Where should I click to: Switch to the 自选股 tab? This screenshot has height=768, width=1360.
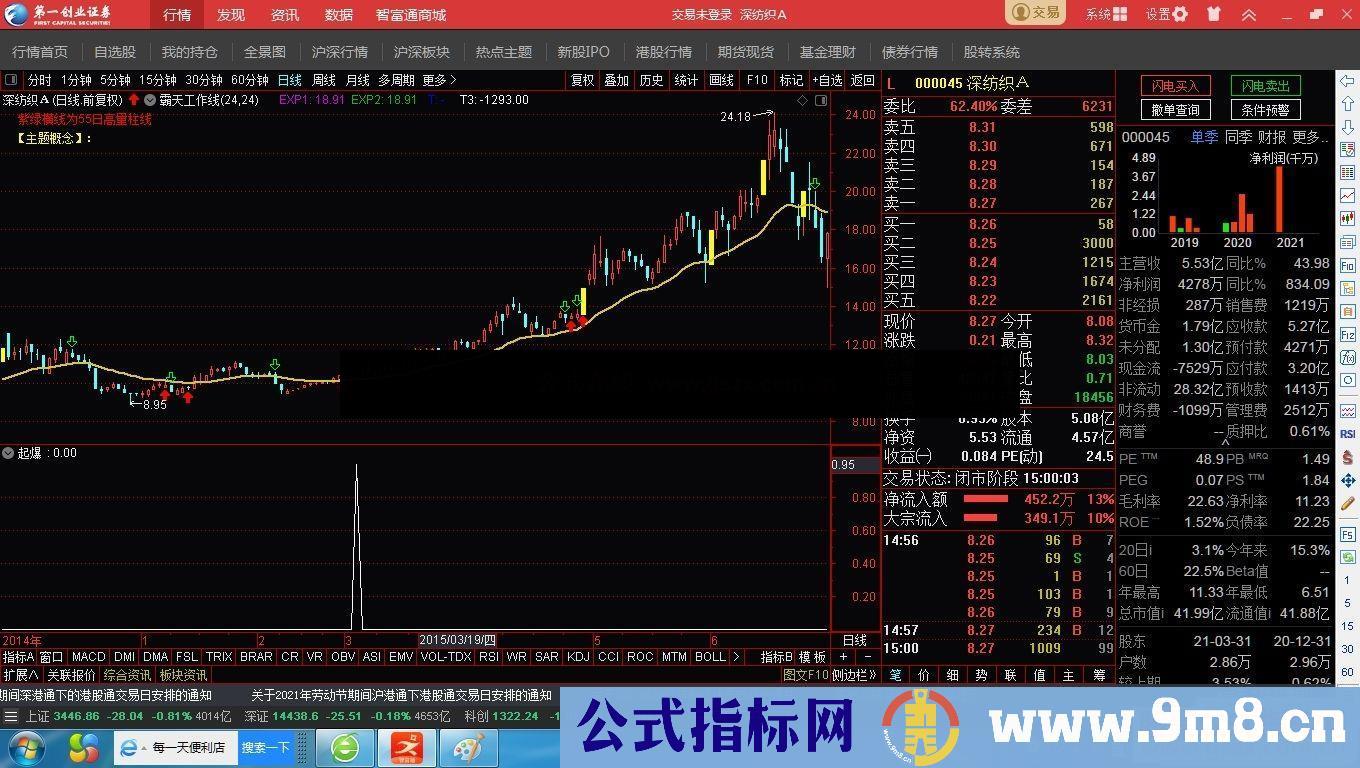point(114,51)
